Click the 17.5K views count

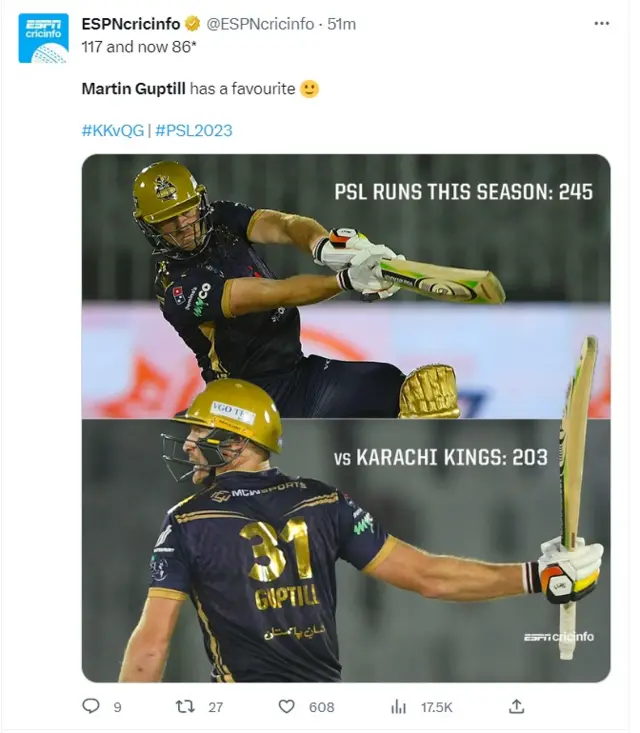coord(436,707)
